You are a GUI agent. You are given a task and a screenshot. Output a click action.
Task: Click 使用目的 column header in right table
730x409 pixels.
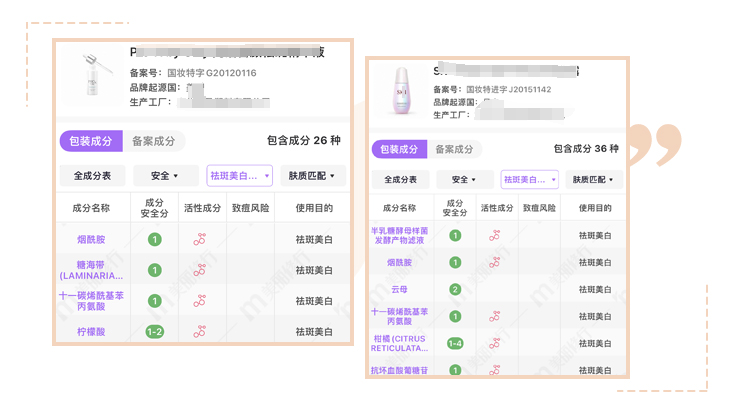pos(595,208)
